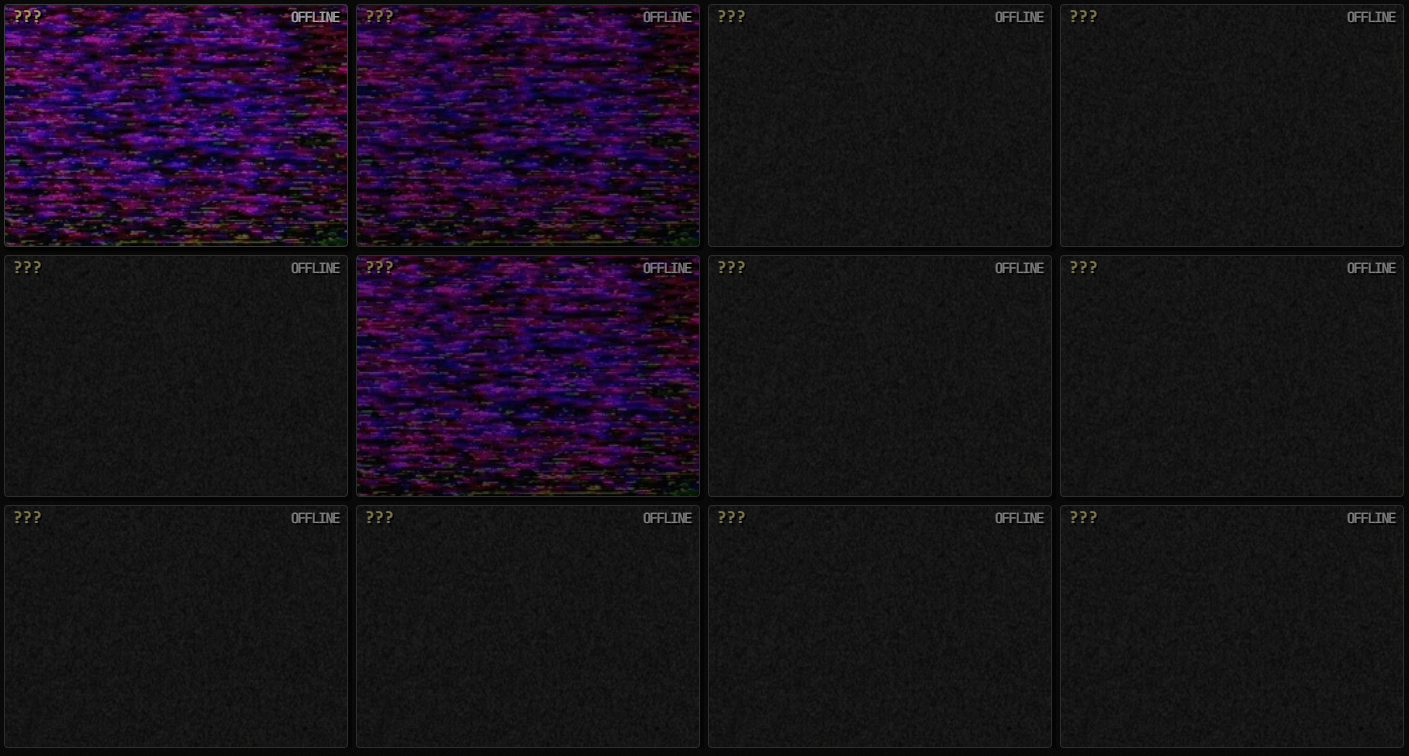
Task: Open the dark offline tile in second row, third column
Action: point(880,376)
